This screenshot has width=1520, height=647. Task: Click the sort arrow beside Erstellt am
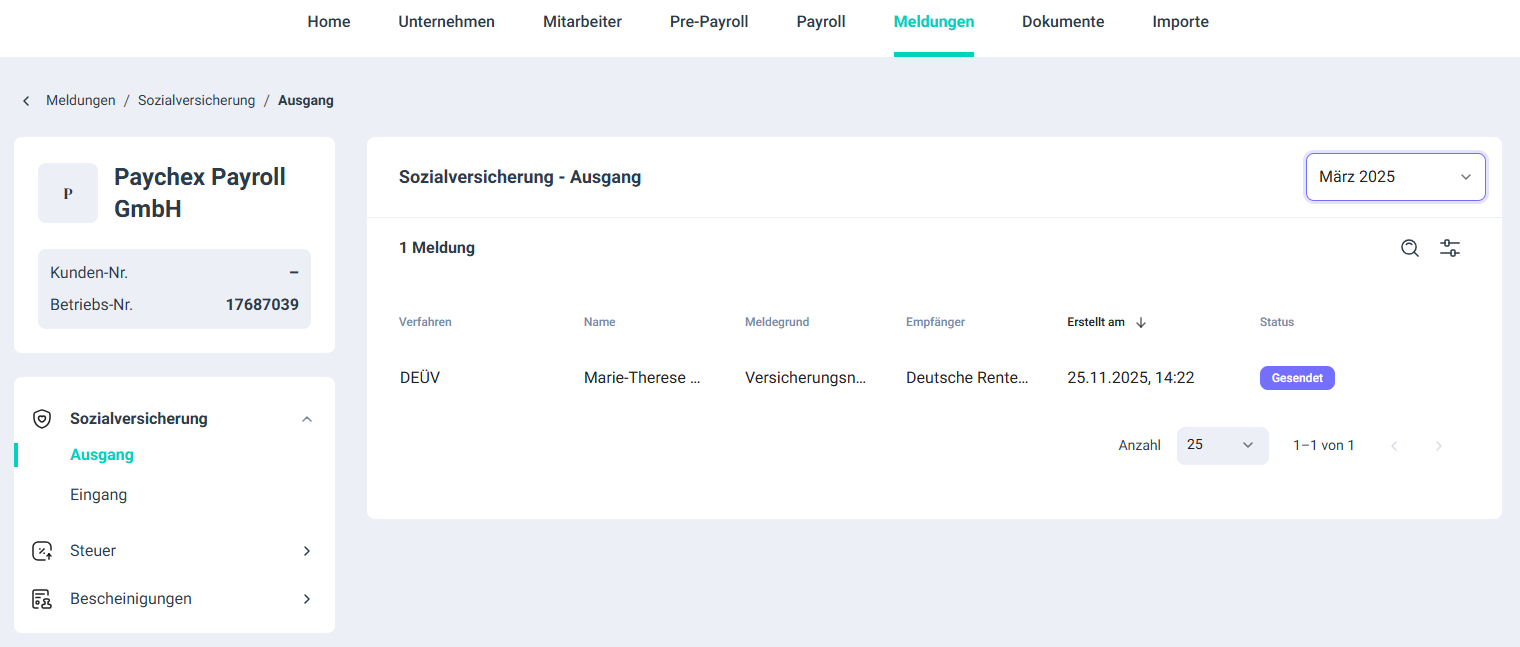(x=1141, y=322)
